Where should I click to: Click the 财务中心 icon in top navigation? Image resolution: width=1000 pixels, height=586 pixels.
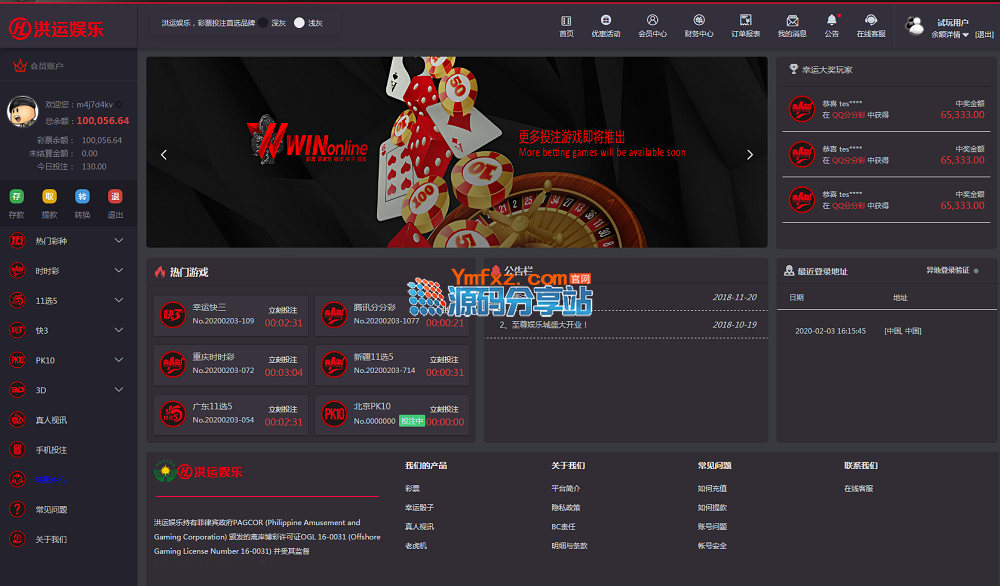click(699, 20)
